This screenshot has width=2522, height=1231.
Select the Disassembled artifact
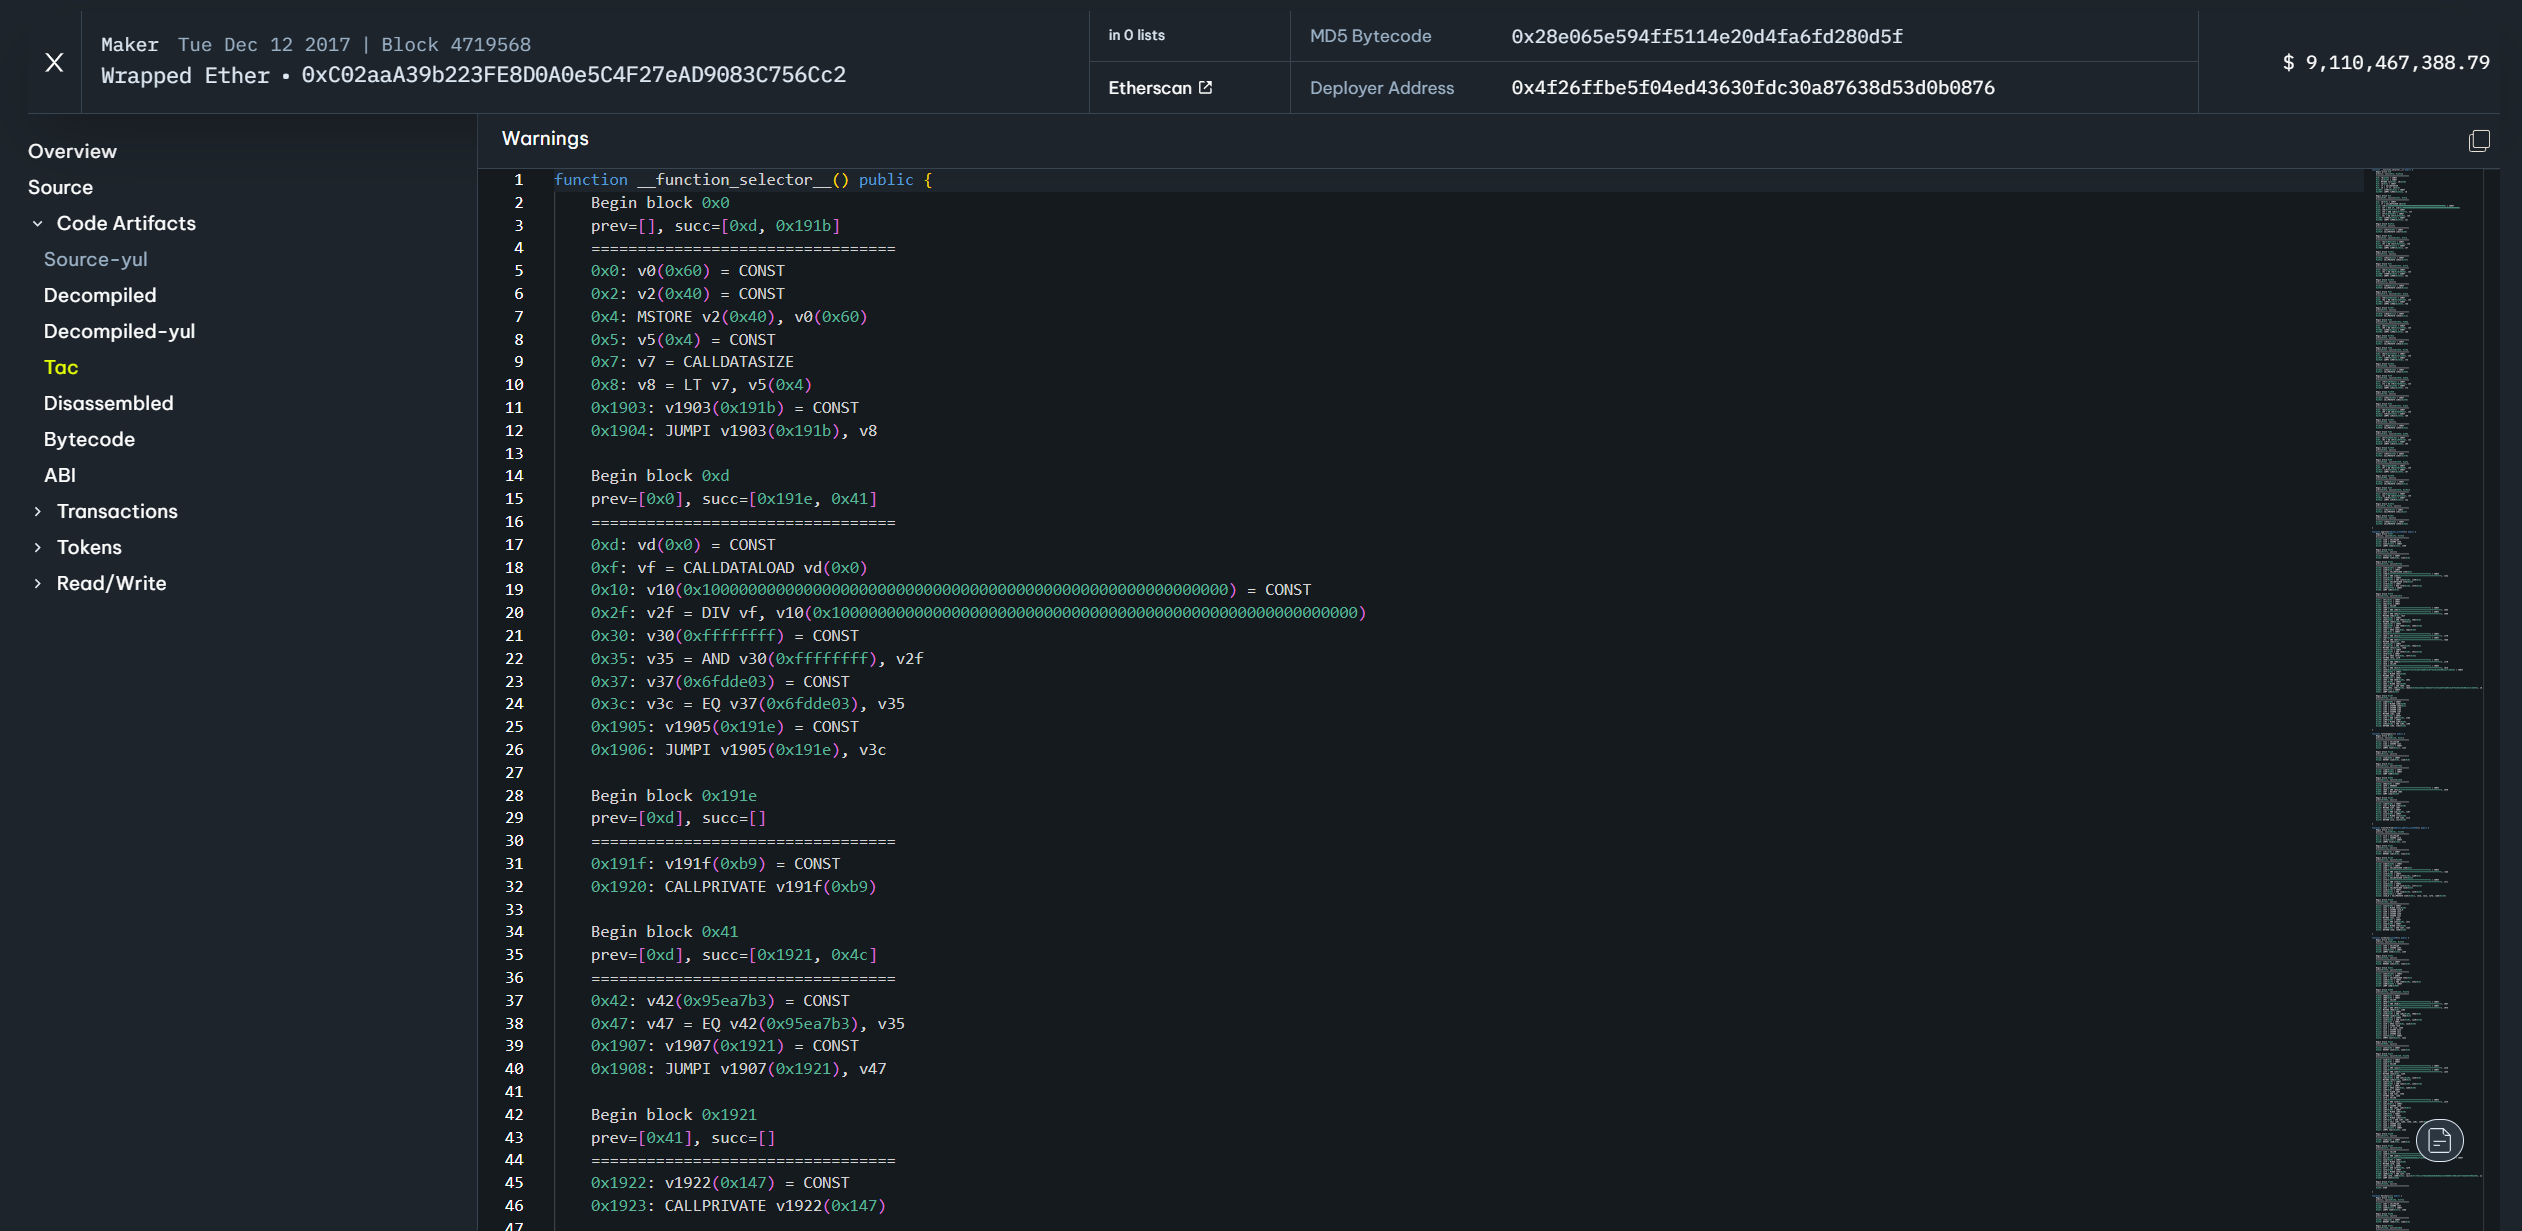(x=108, y=404)
